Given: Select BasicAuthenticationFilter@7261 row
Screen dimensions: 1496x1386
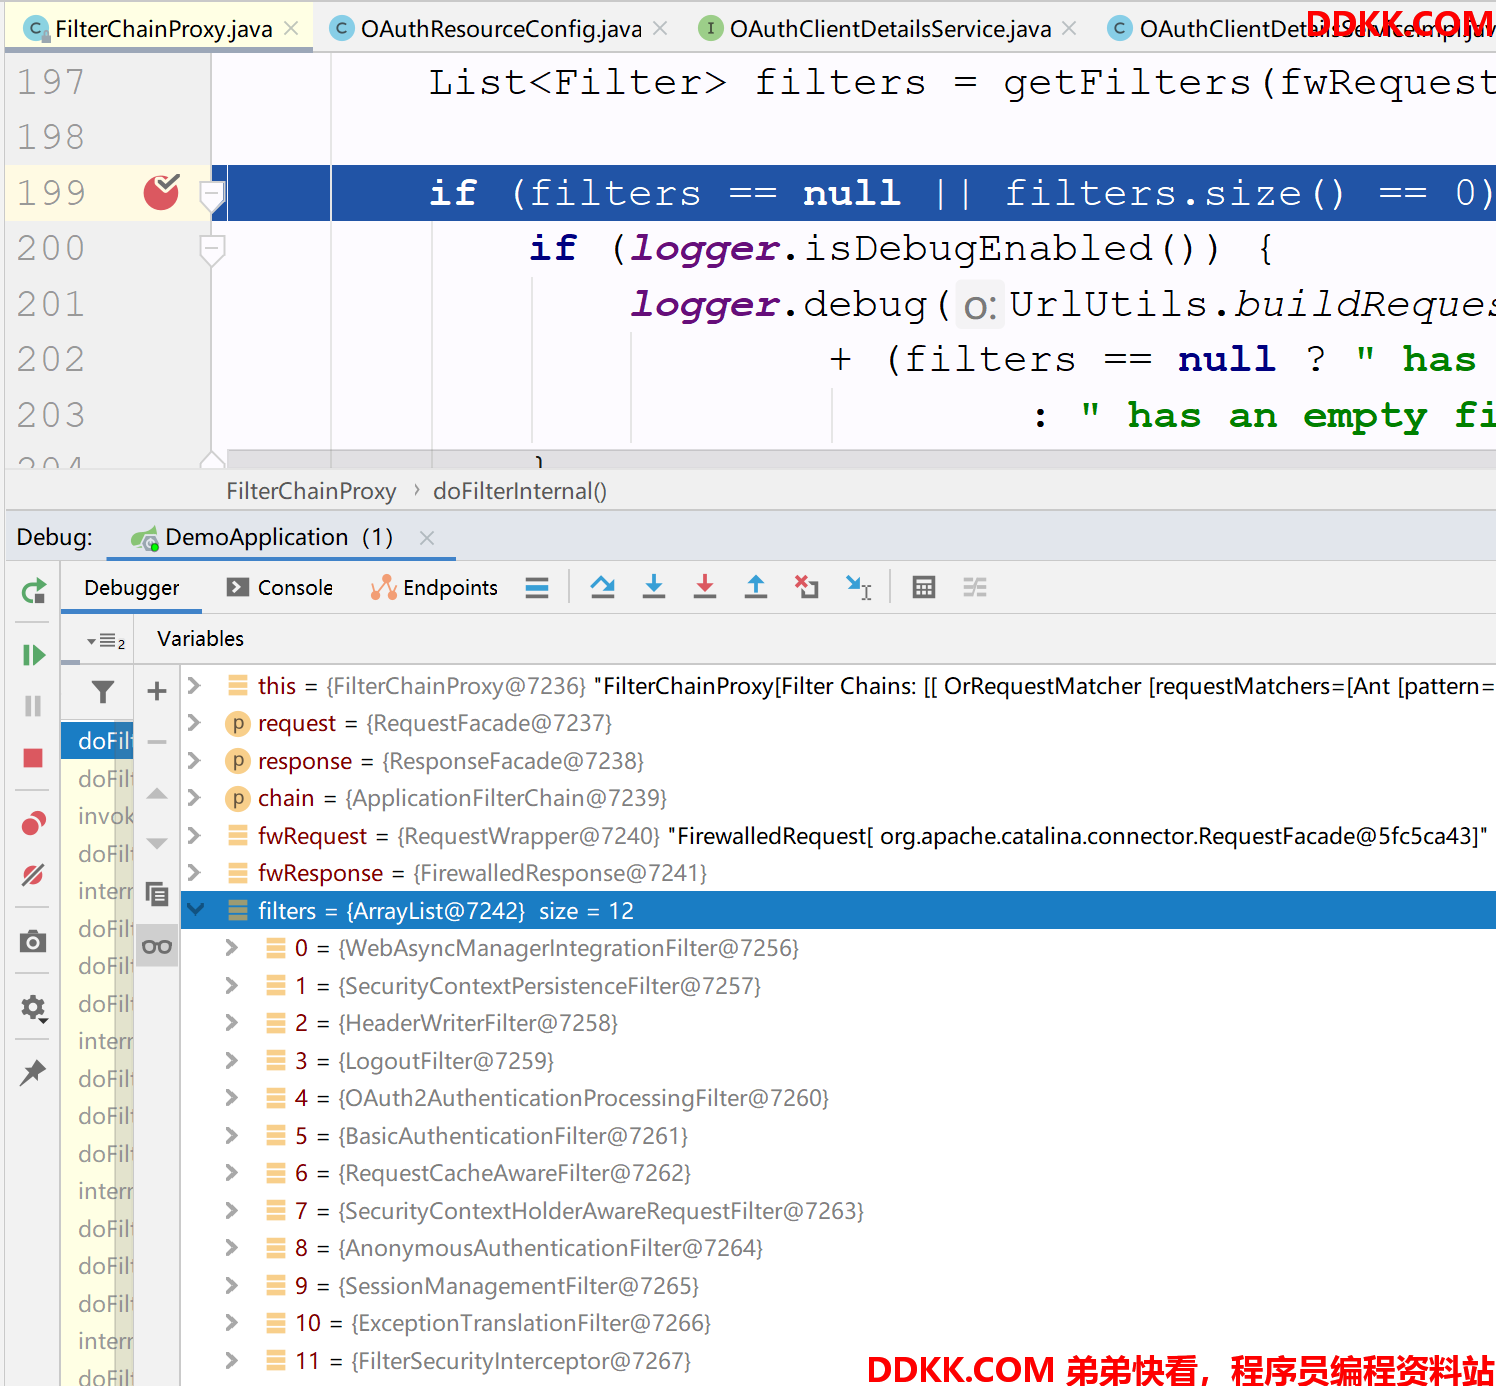Looking at the screenshot, I should click(838, 1136).
